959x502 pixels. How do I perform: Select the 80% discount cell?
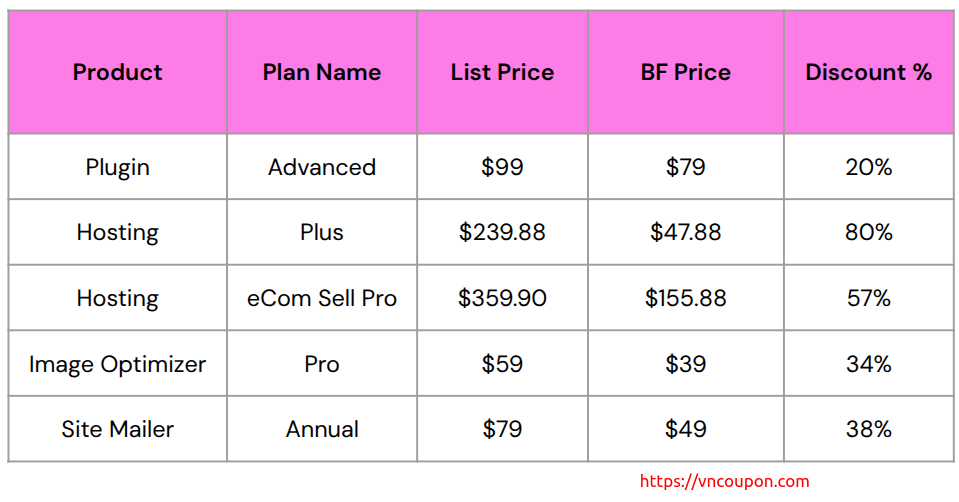pos(868,232)
